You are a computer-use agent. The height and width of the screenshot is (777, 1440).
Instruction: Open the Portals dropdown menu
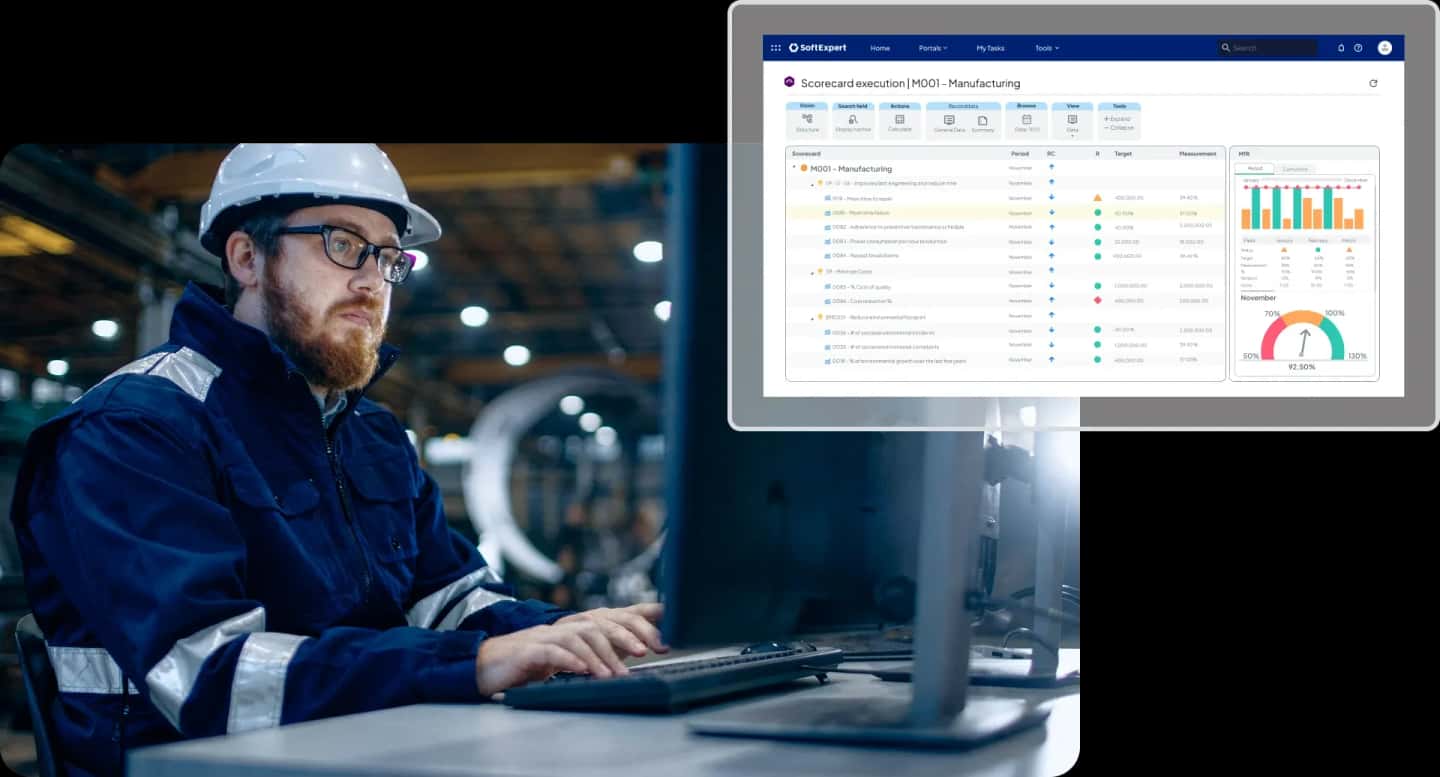coord(933,48)
